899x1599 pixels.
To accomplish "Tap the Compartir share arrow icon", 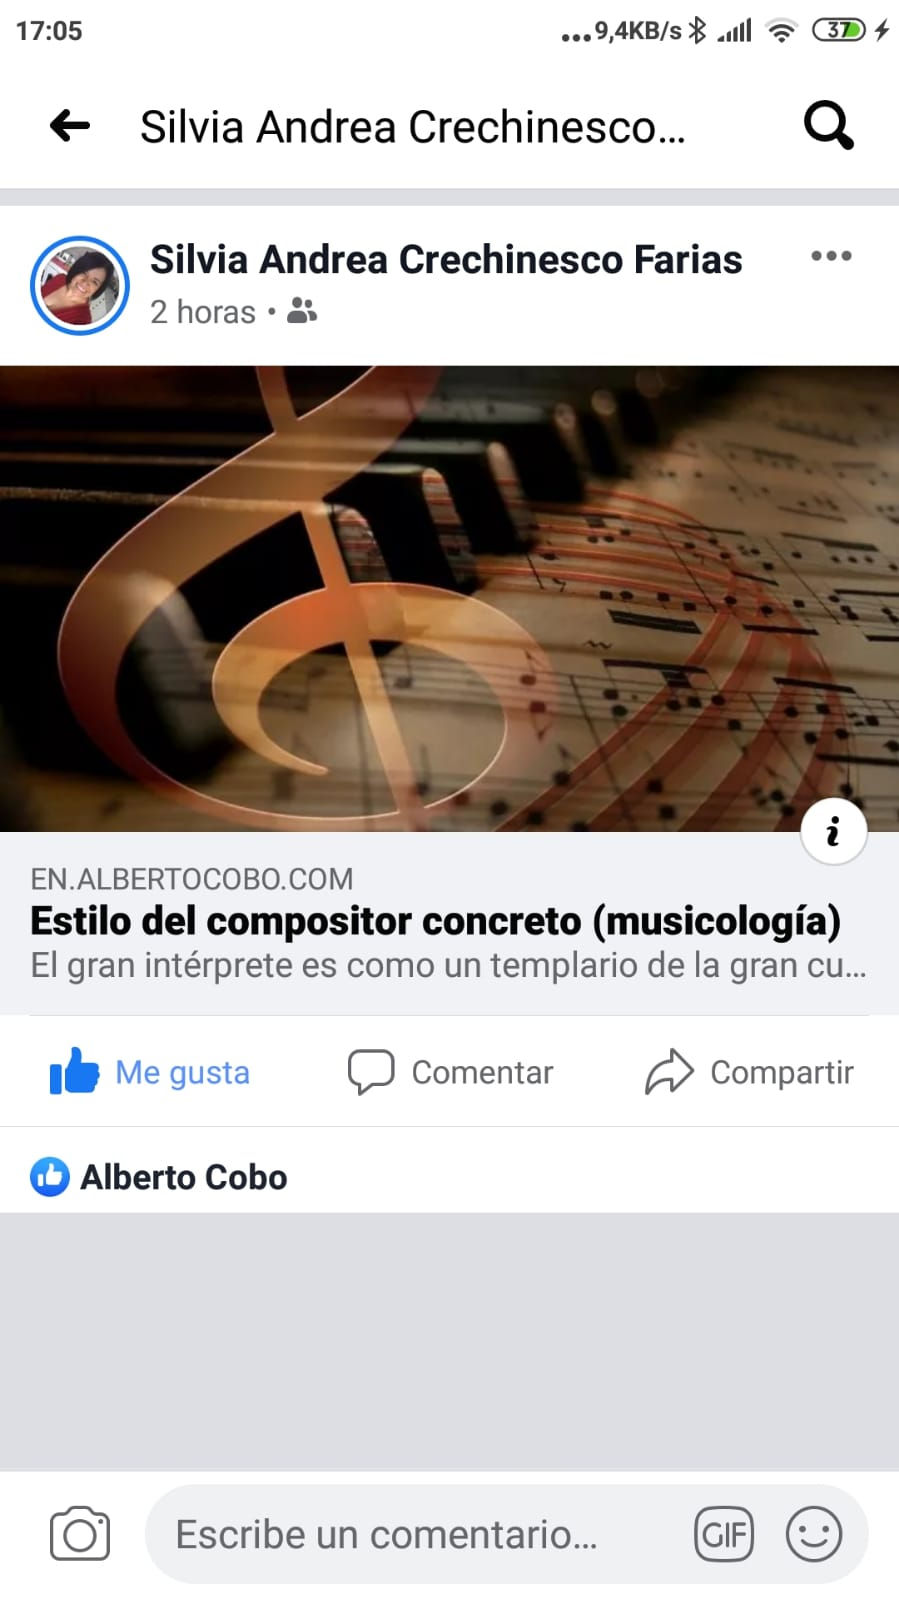I will [x=669, y=1072].
